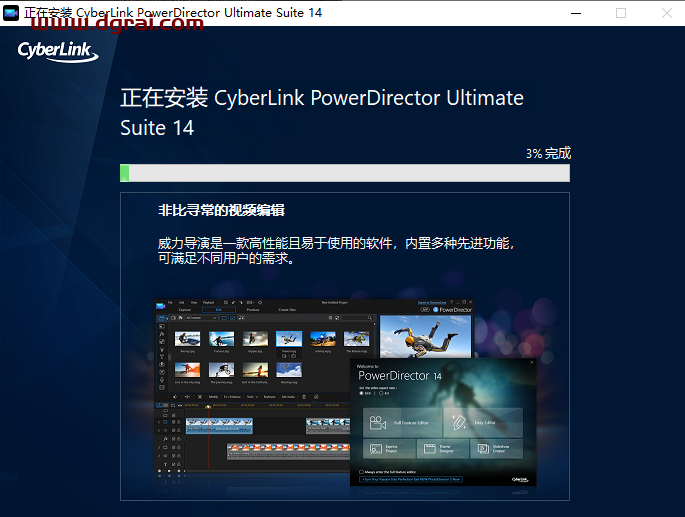The height and width of the screenshot is (517, 685).
Task: Click the large "正在安装 CyberLink PowerDirector" heading
Action: (322, 112)
